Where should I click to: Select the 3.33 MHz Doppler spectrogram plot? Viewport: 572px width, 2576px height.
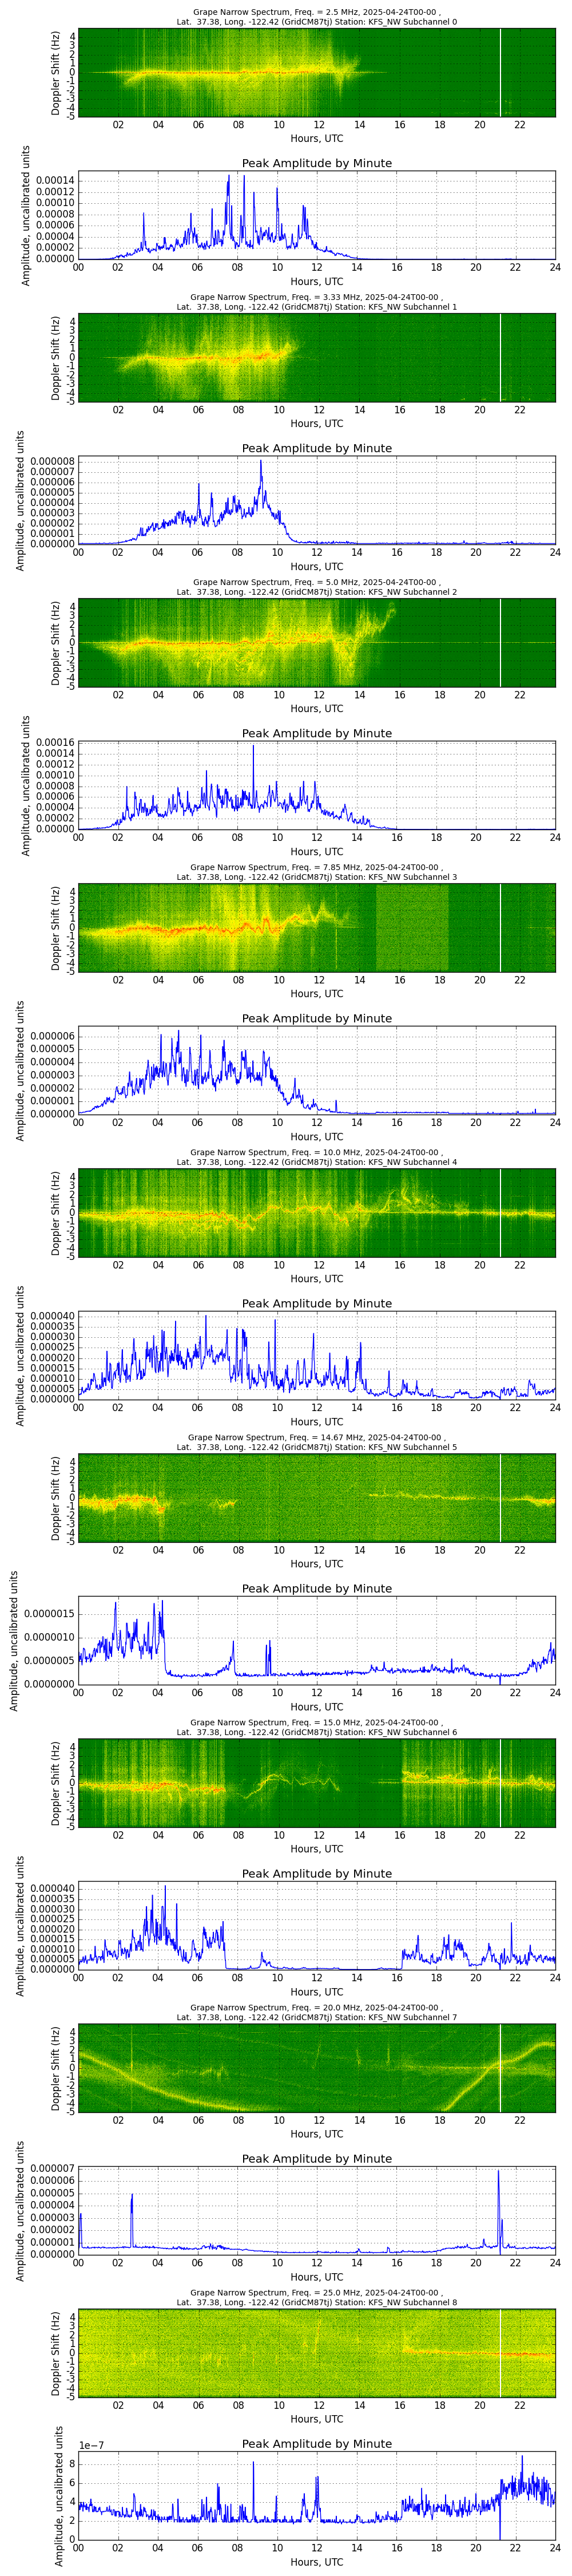317,357
